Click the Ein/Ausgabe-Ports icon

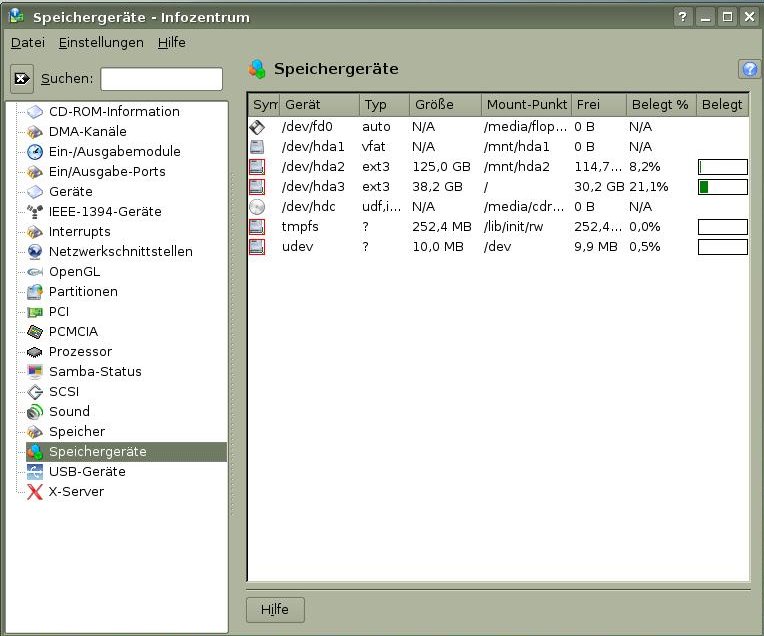(x=35, y=172)
